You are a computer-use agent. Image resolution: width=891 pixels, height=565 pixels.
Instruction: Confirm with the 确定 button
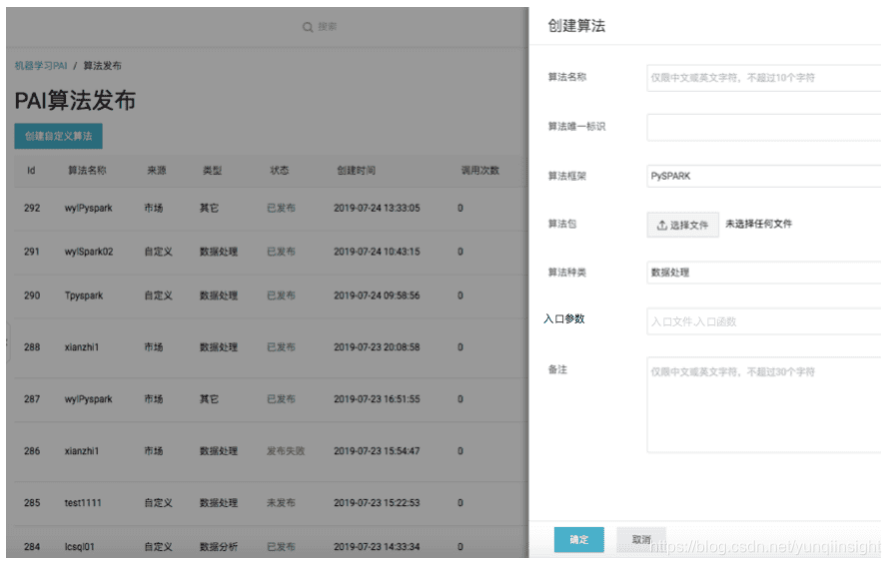click(579, 539)
